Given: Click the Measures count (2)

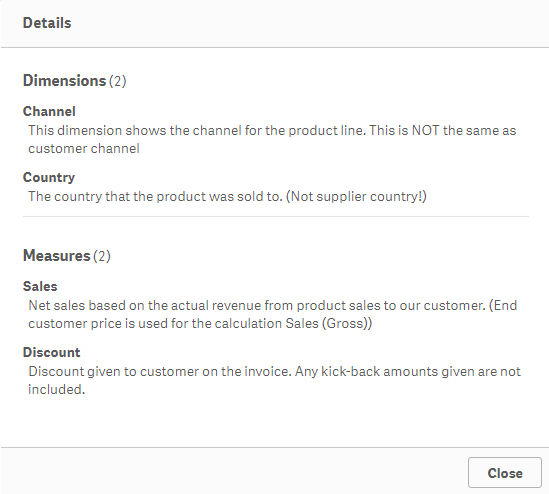Looking at the screenshot, I should [102, 256].
